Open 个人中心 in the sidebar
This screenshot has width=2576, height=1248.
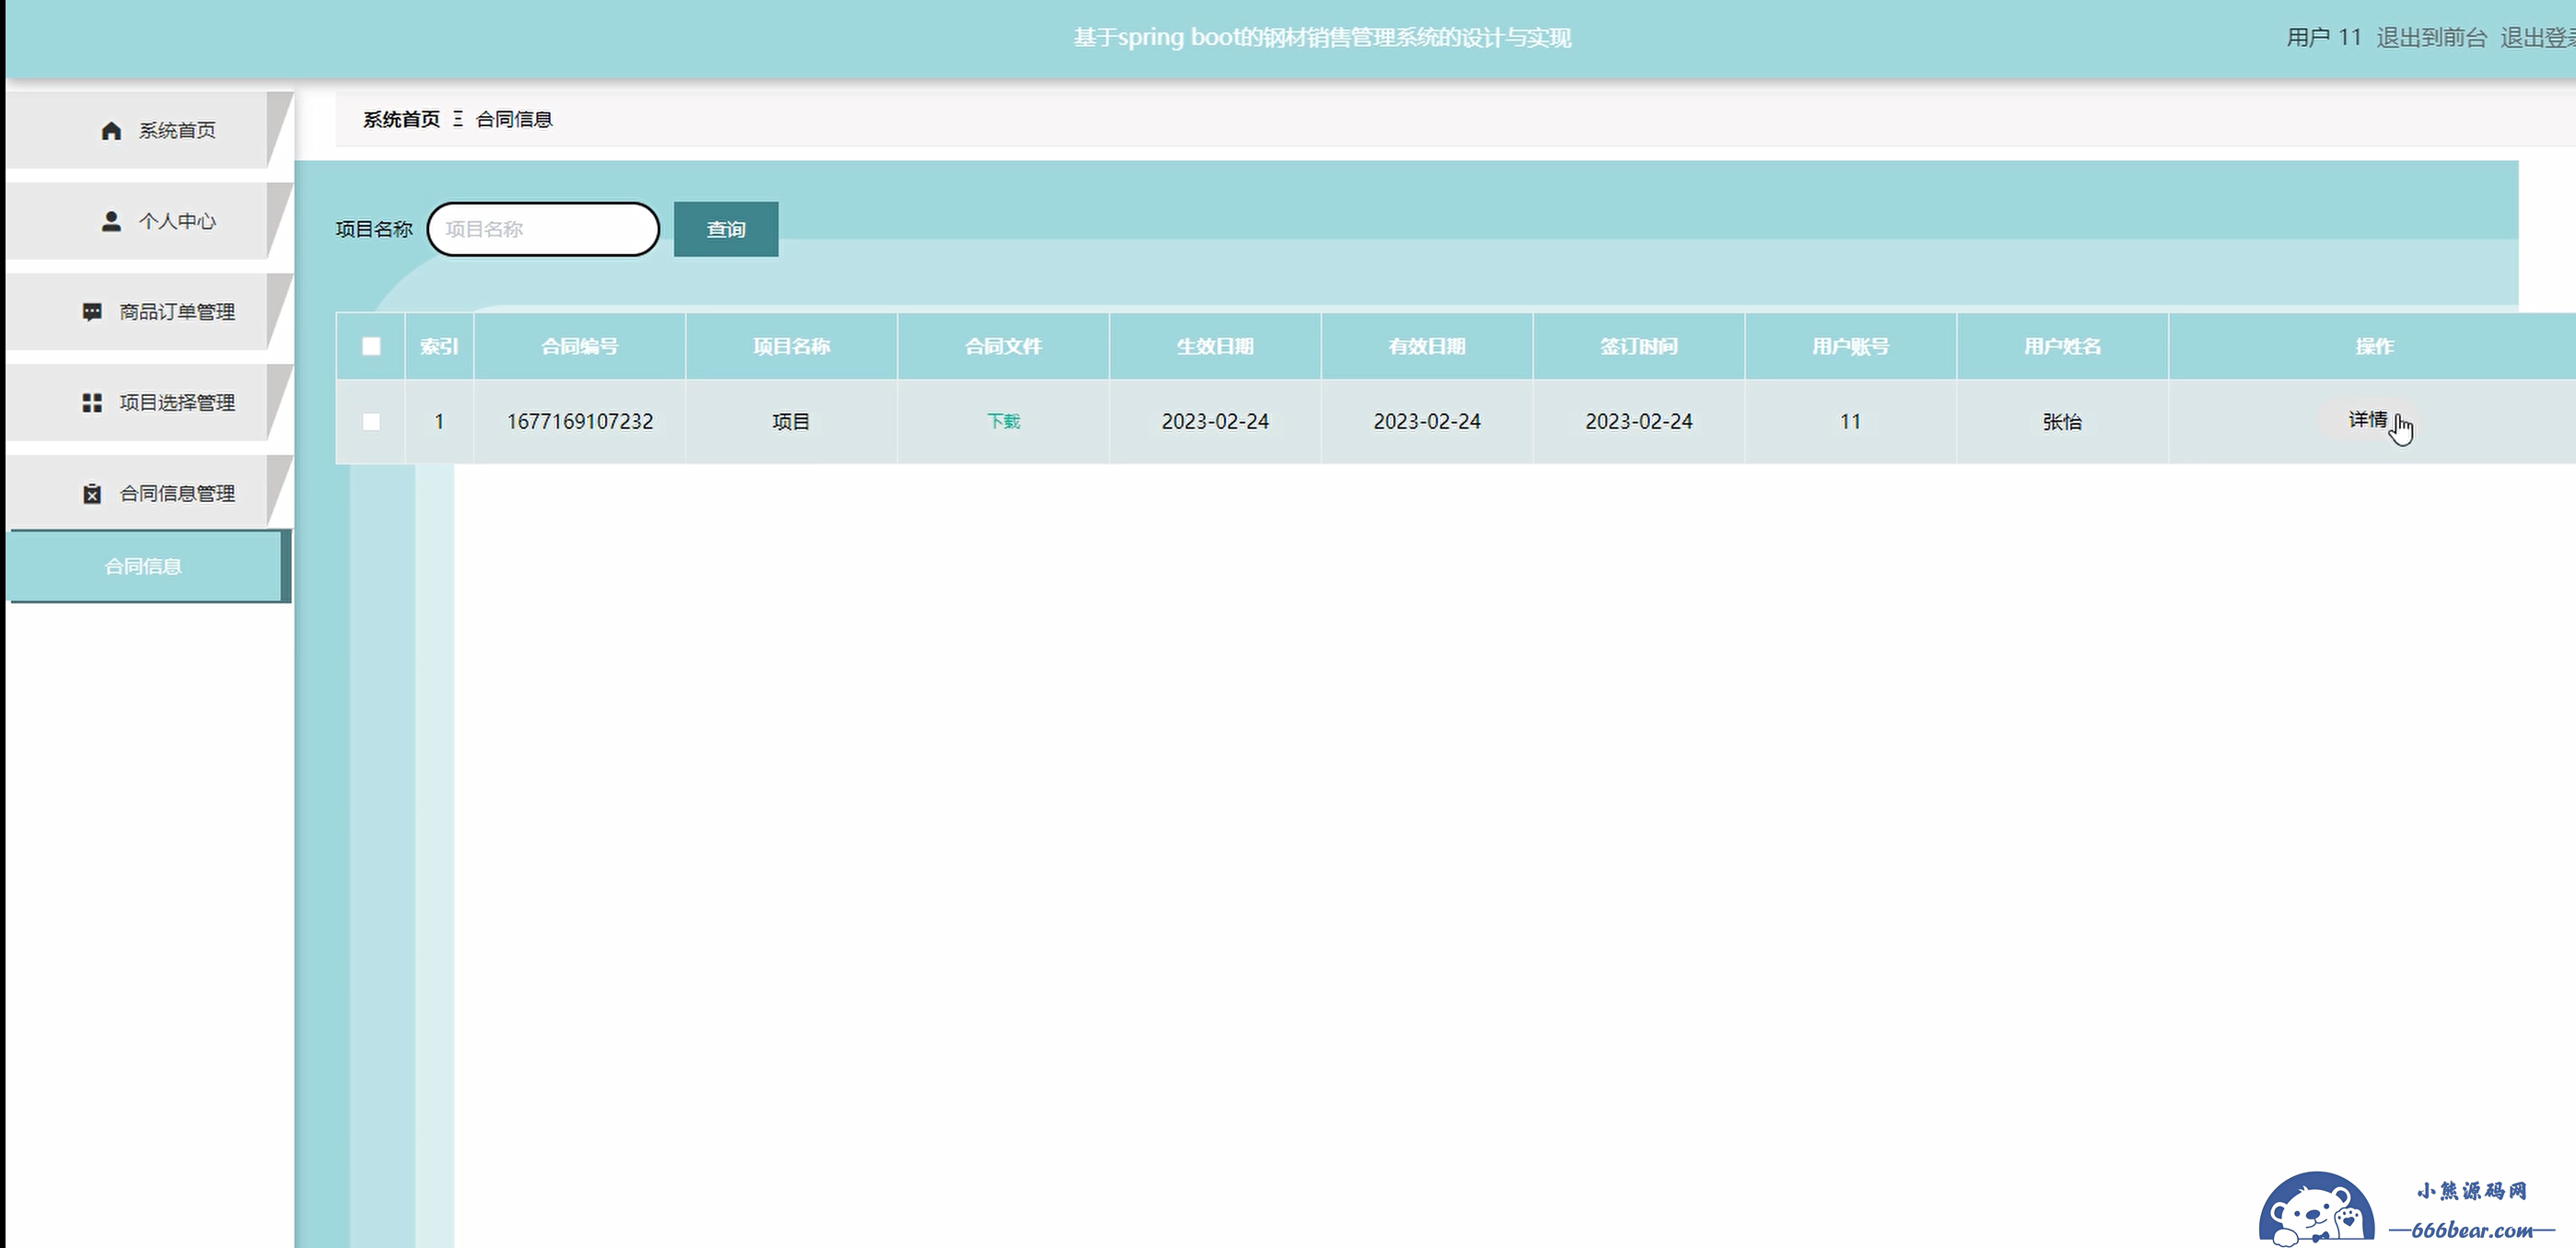[177, 221]
